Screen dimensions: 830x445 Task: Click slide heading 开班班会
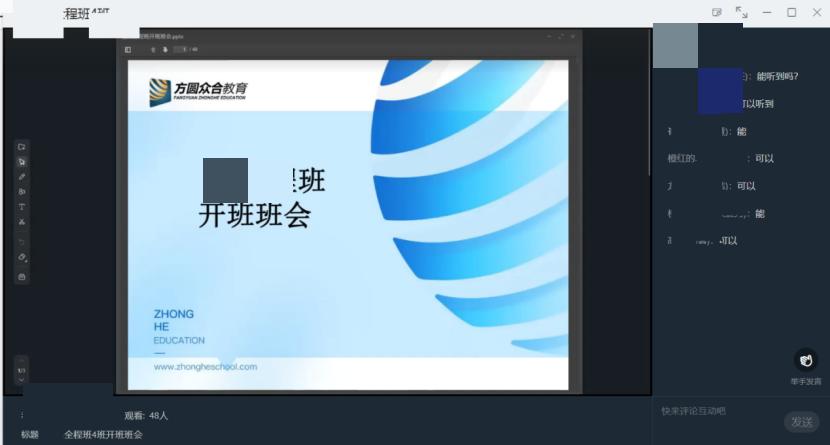coord(255,215)
